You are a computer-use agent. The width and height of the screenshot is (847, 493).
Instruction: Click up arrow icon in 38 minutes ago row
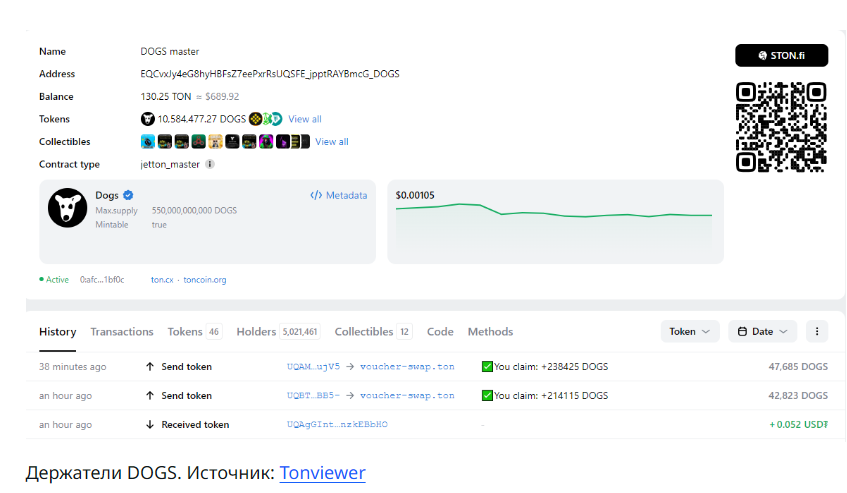[150, 367]
